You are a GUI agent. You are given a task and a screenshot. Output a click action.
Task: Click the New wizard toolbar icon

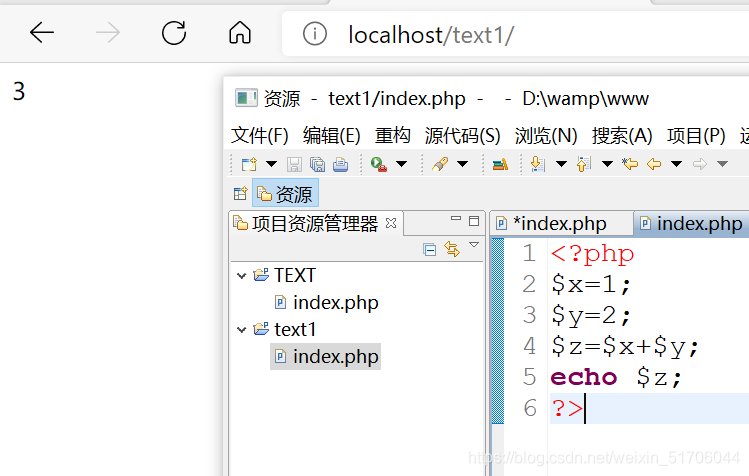(x=249, y=164)
